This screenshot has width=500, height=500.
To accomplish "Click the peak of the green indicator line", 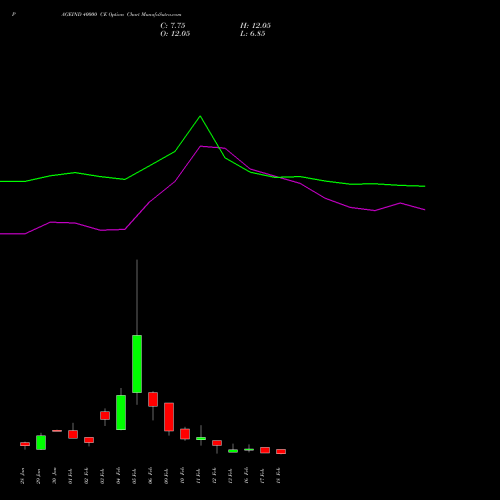I will point(200,116).
